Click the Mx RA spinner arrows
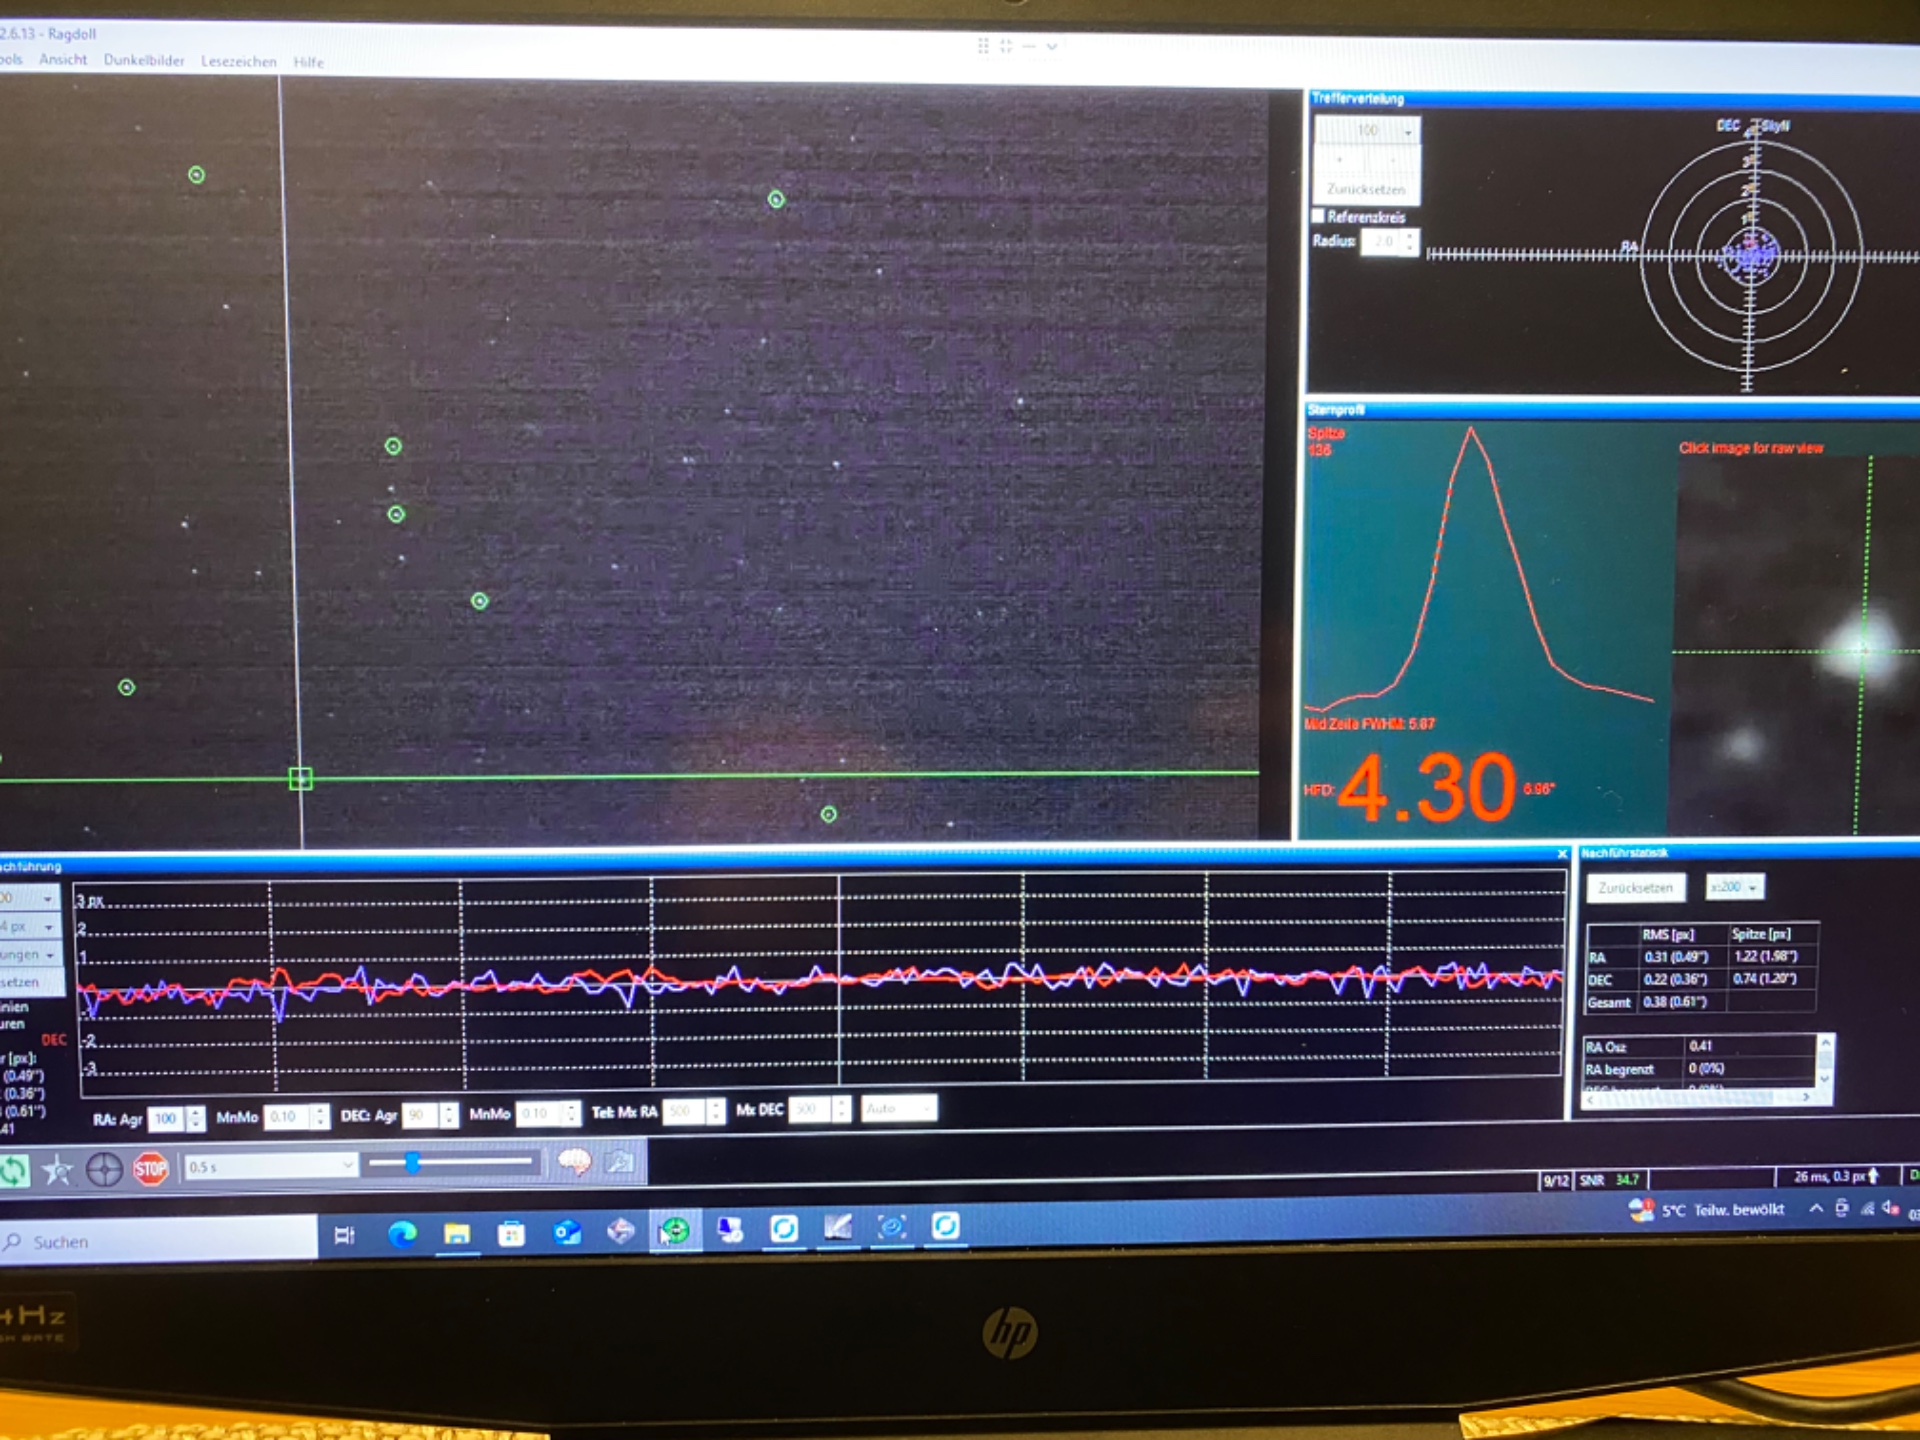The height and width of the screenshot is (1440, 1920). tap(715, 1111)
